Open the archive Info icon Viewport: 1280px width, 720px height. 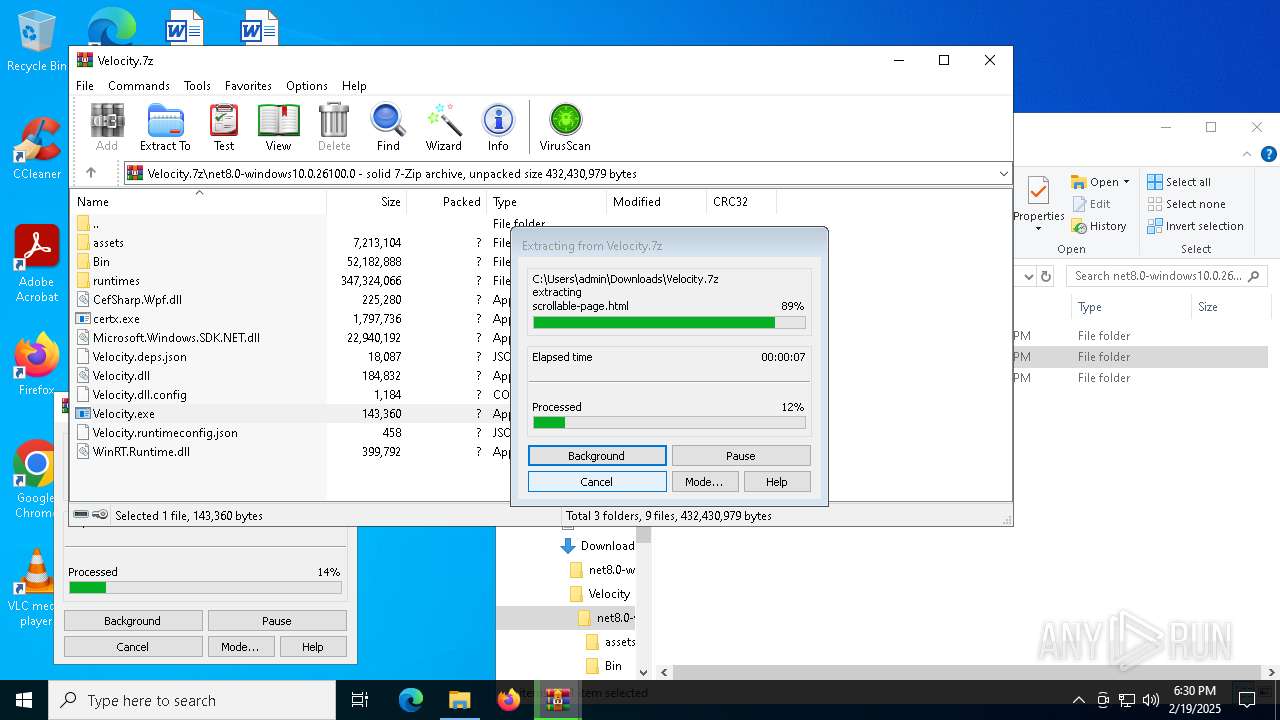pos(498,128)
